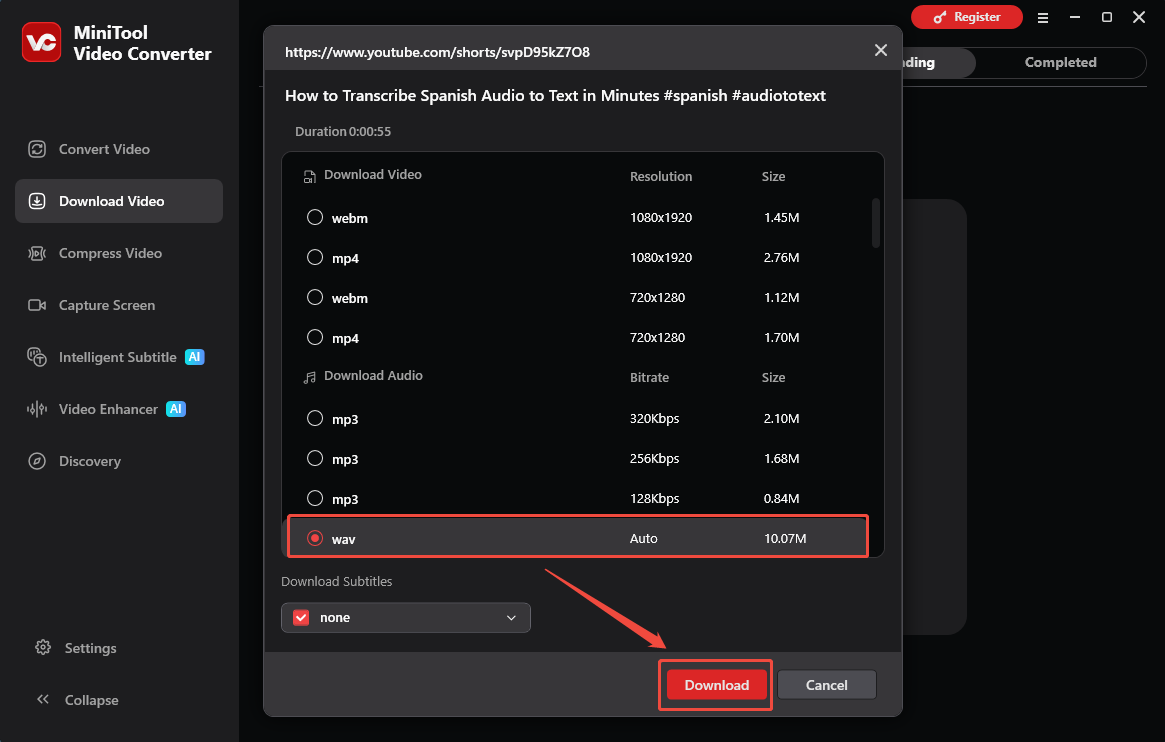Select the webm 1080x1920 radio button
The height and width of the screenshot is (742, 1165).
(315, 218)
